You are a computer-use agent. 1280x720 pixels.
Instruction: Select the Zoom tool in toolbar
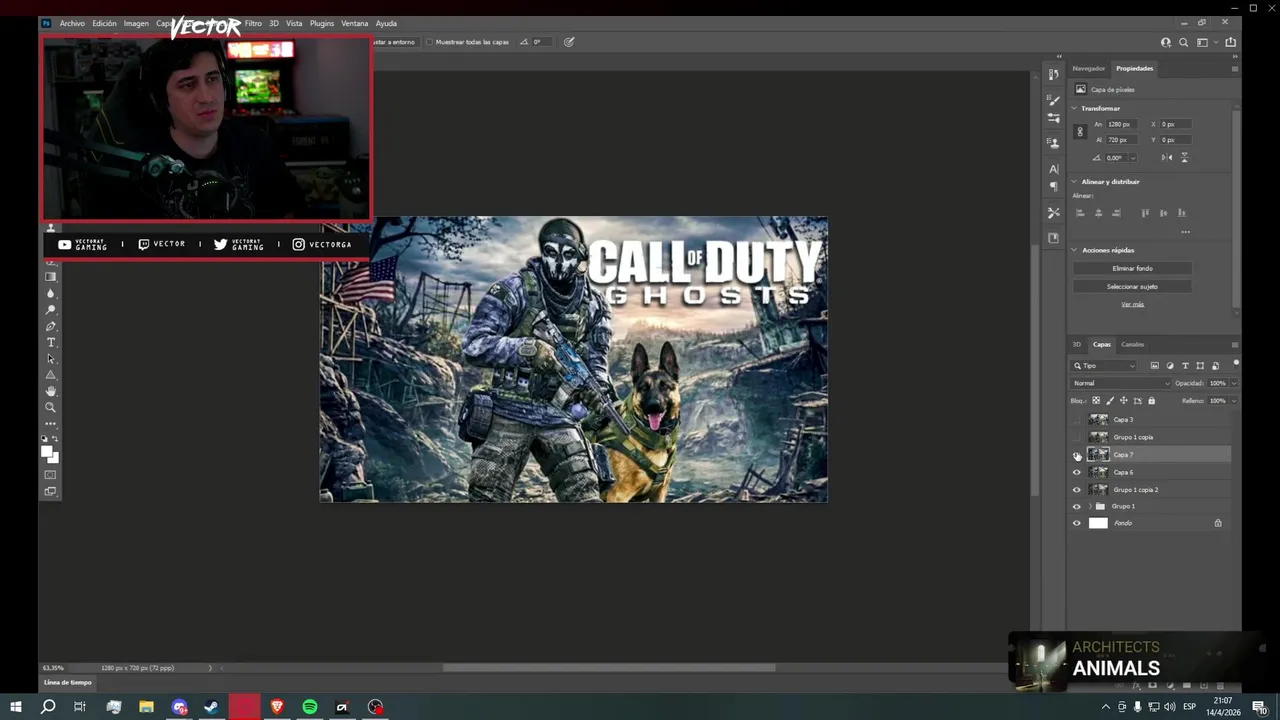(51, 407)
